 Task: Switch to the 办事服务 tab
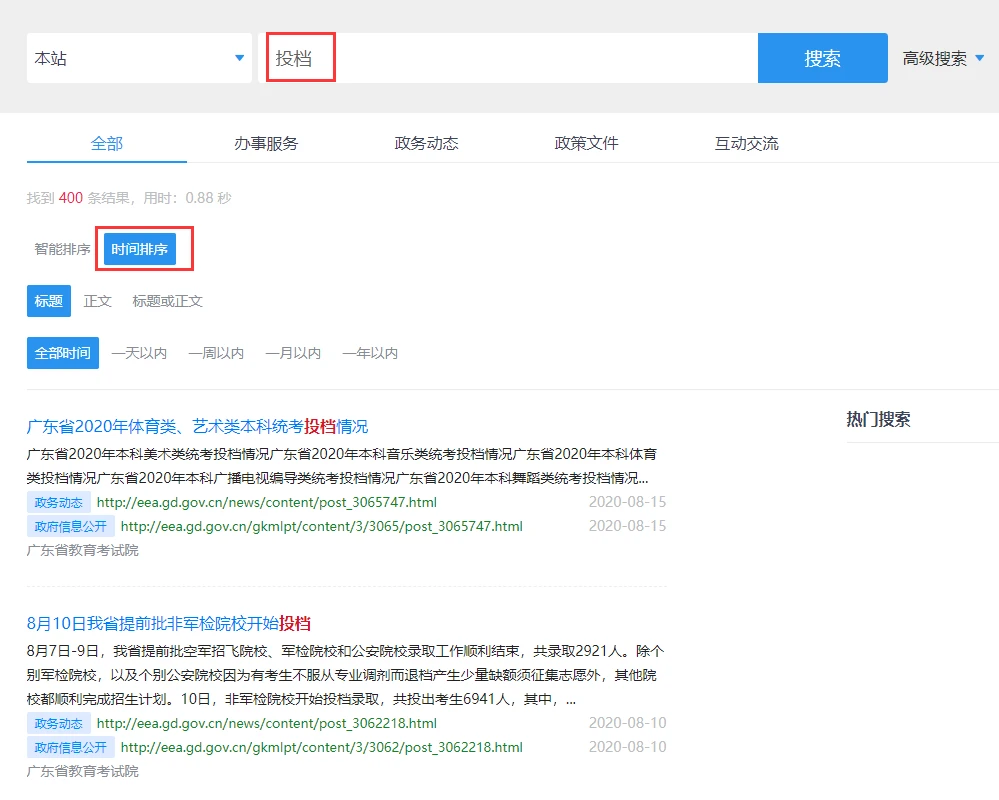pos(266,143)
